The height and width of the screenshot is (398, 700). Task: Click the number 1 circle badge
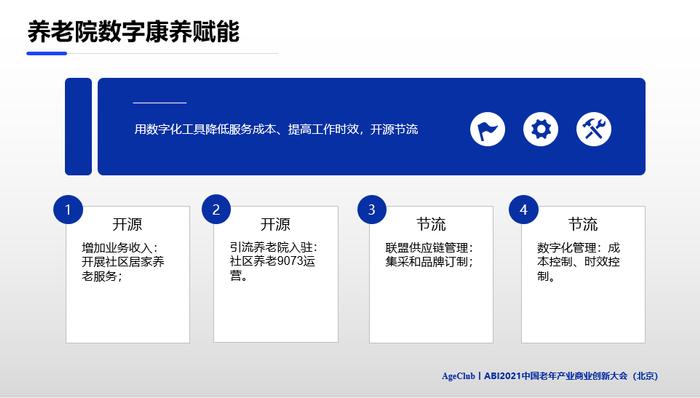[x=68, y=209]
